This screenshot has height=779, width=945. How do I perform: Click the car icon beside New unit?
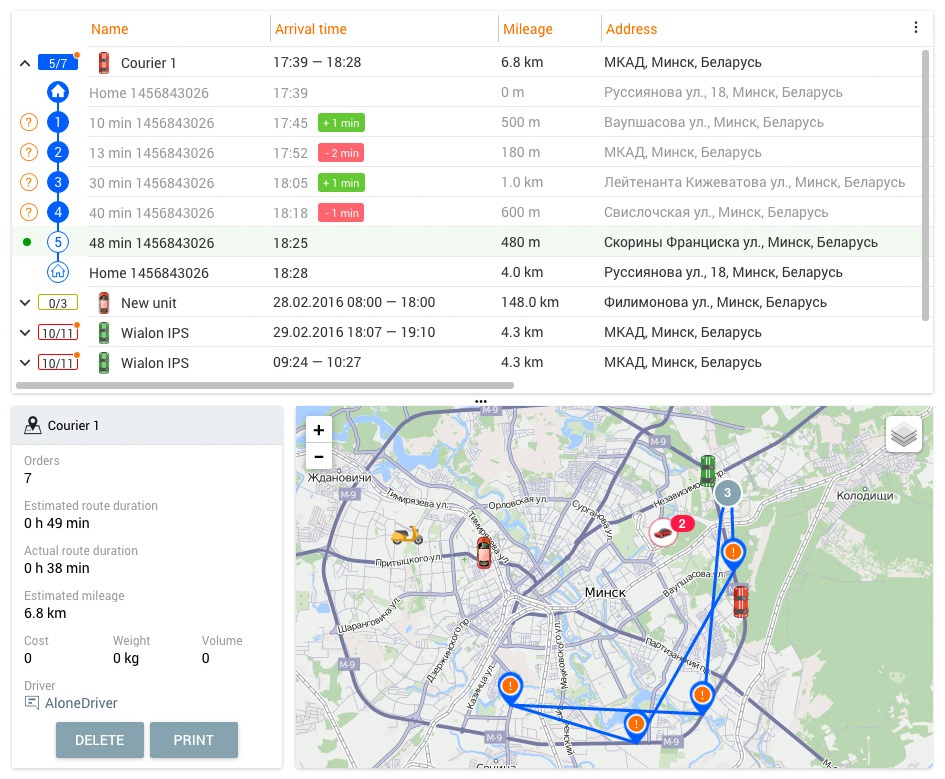(x=104, y=302)
